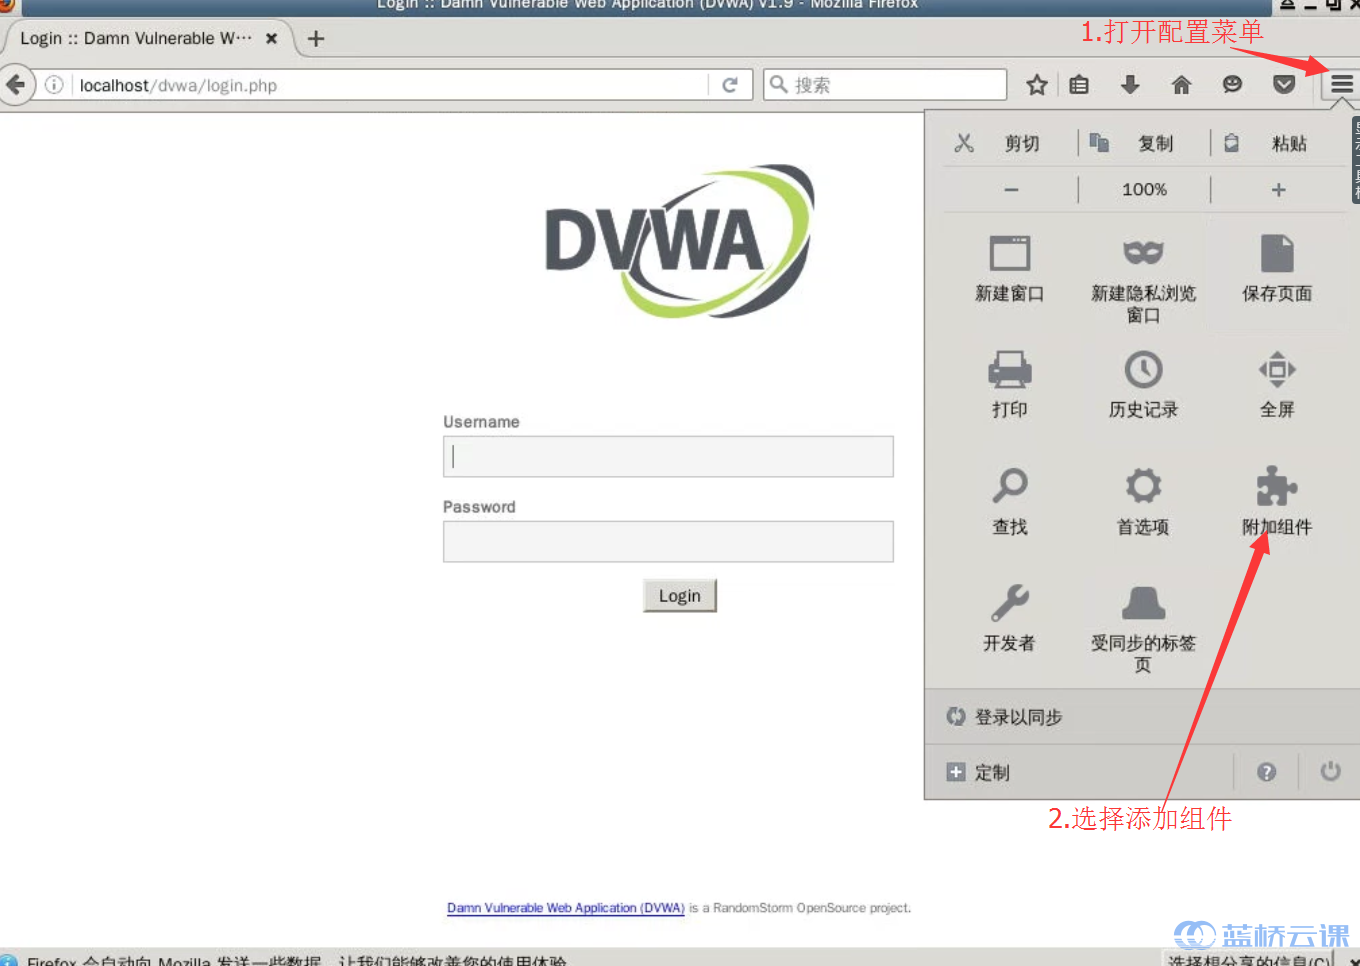Image resolution: width=1360 pixels, height=966 pixels.
Task: Open Damn Vulnerable Web Application (DVWA) link
Action: coord(566,908)
